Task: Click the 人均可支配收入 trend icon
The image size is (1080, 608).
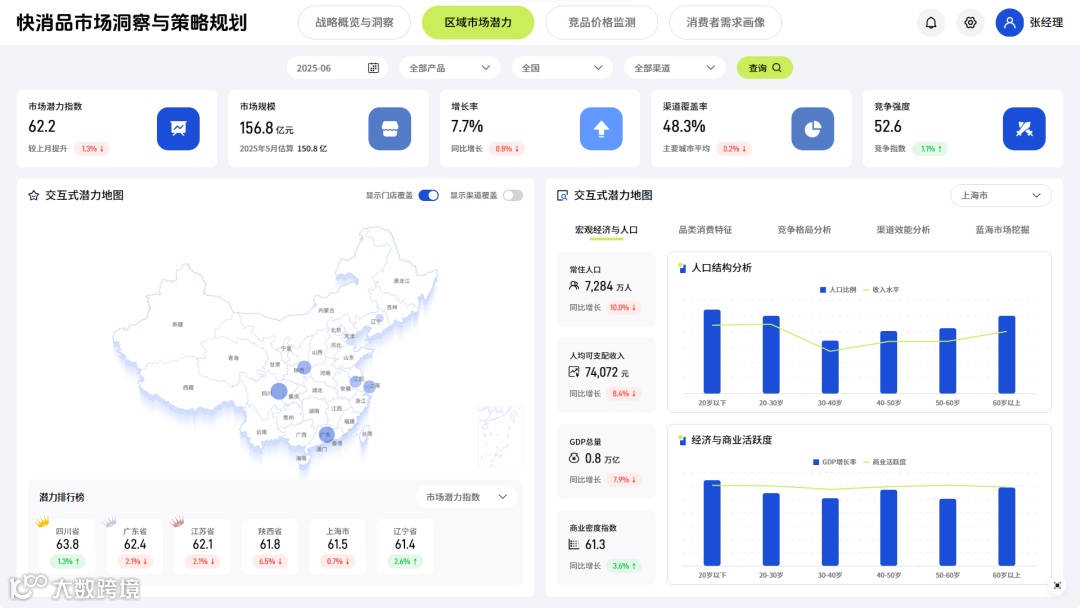Action: pos(574,372)
